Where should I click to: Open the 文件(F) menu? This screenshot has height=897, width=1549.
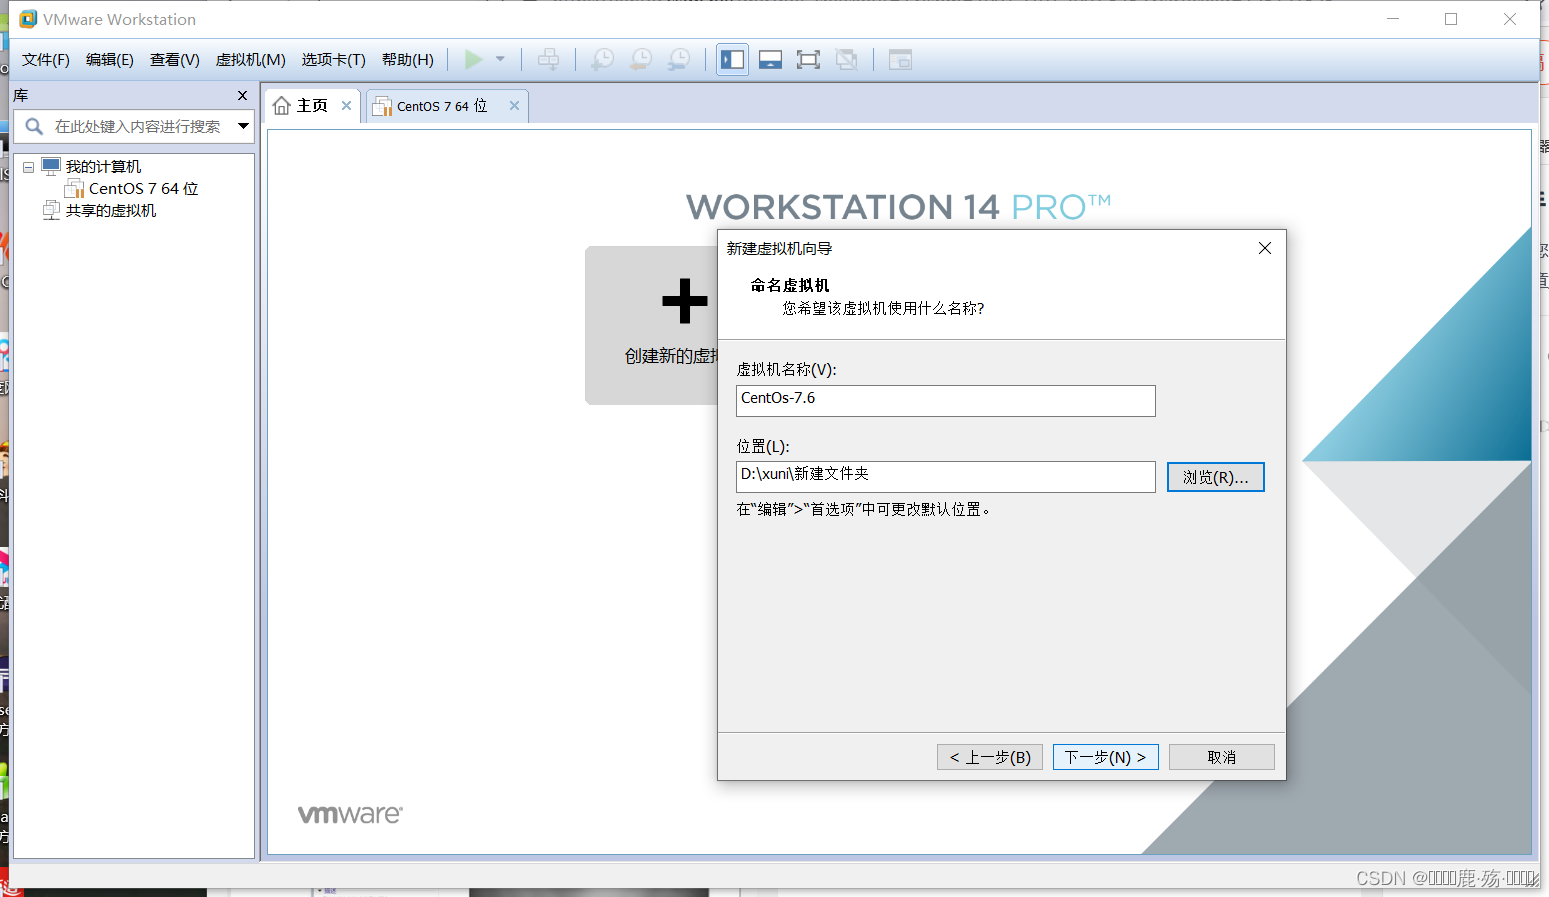pos(45,60)
